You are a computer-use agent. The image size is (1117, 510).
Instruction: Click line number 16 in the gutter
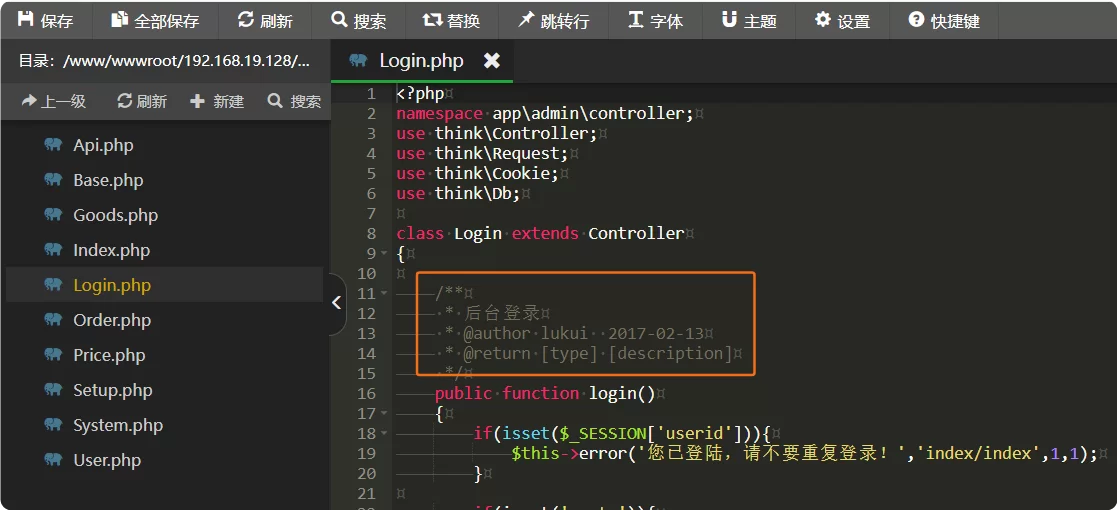(366, 393)
